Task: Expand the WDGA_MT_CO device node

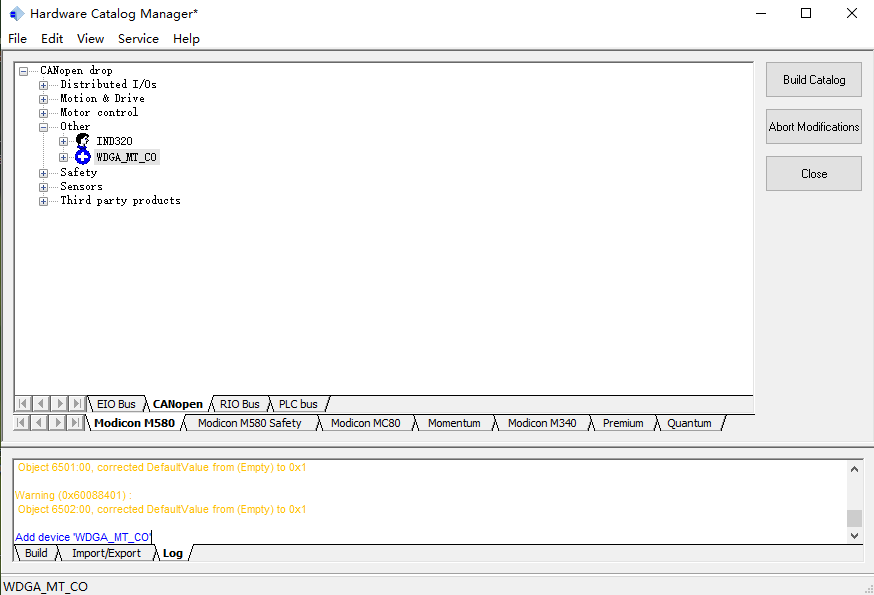Action: [64, 157]
